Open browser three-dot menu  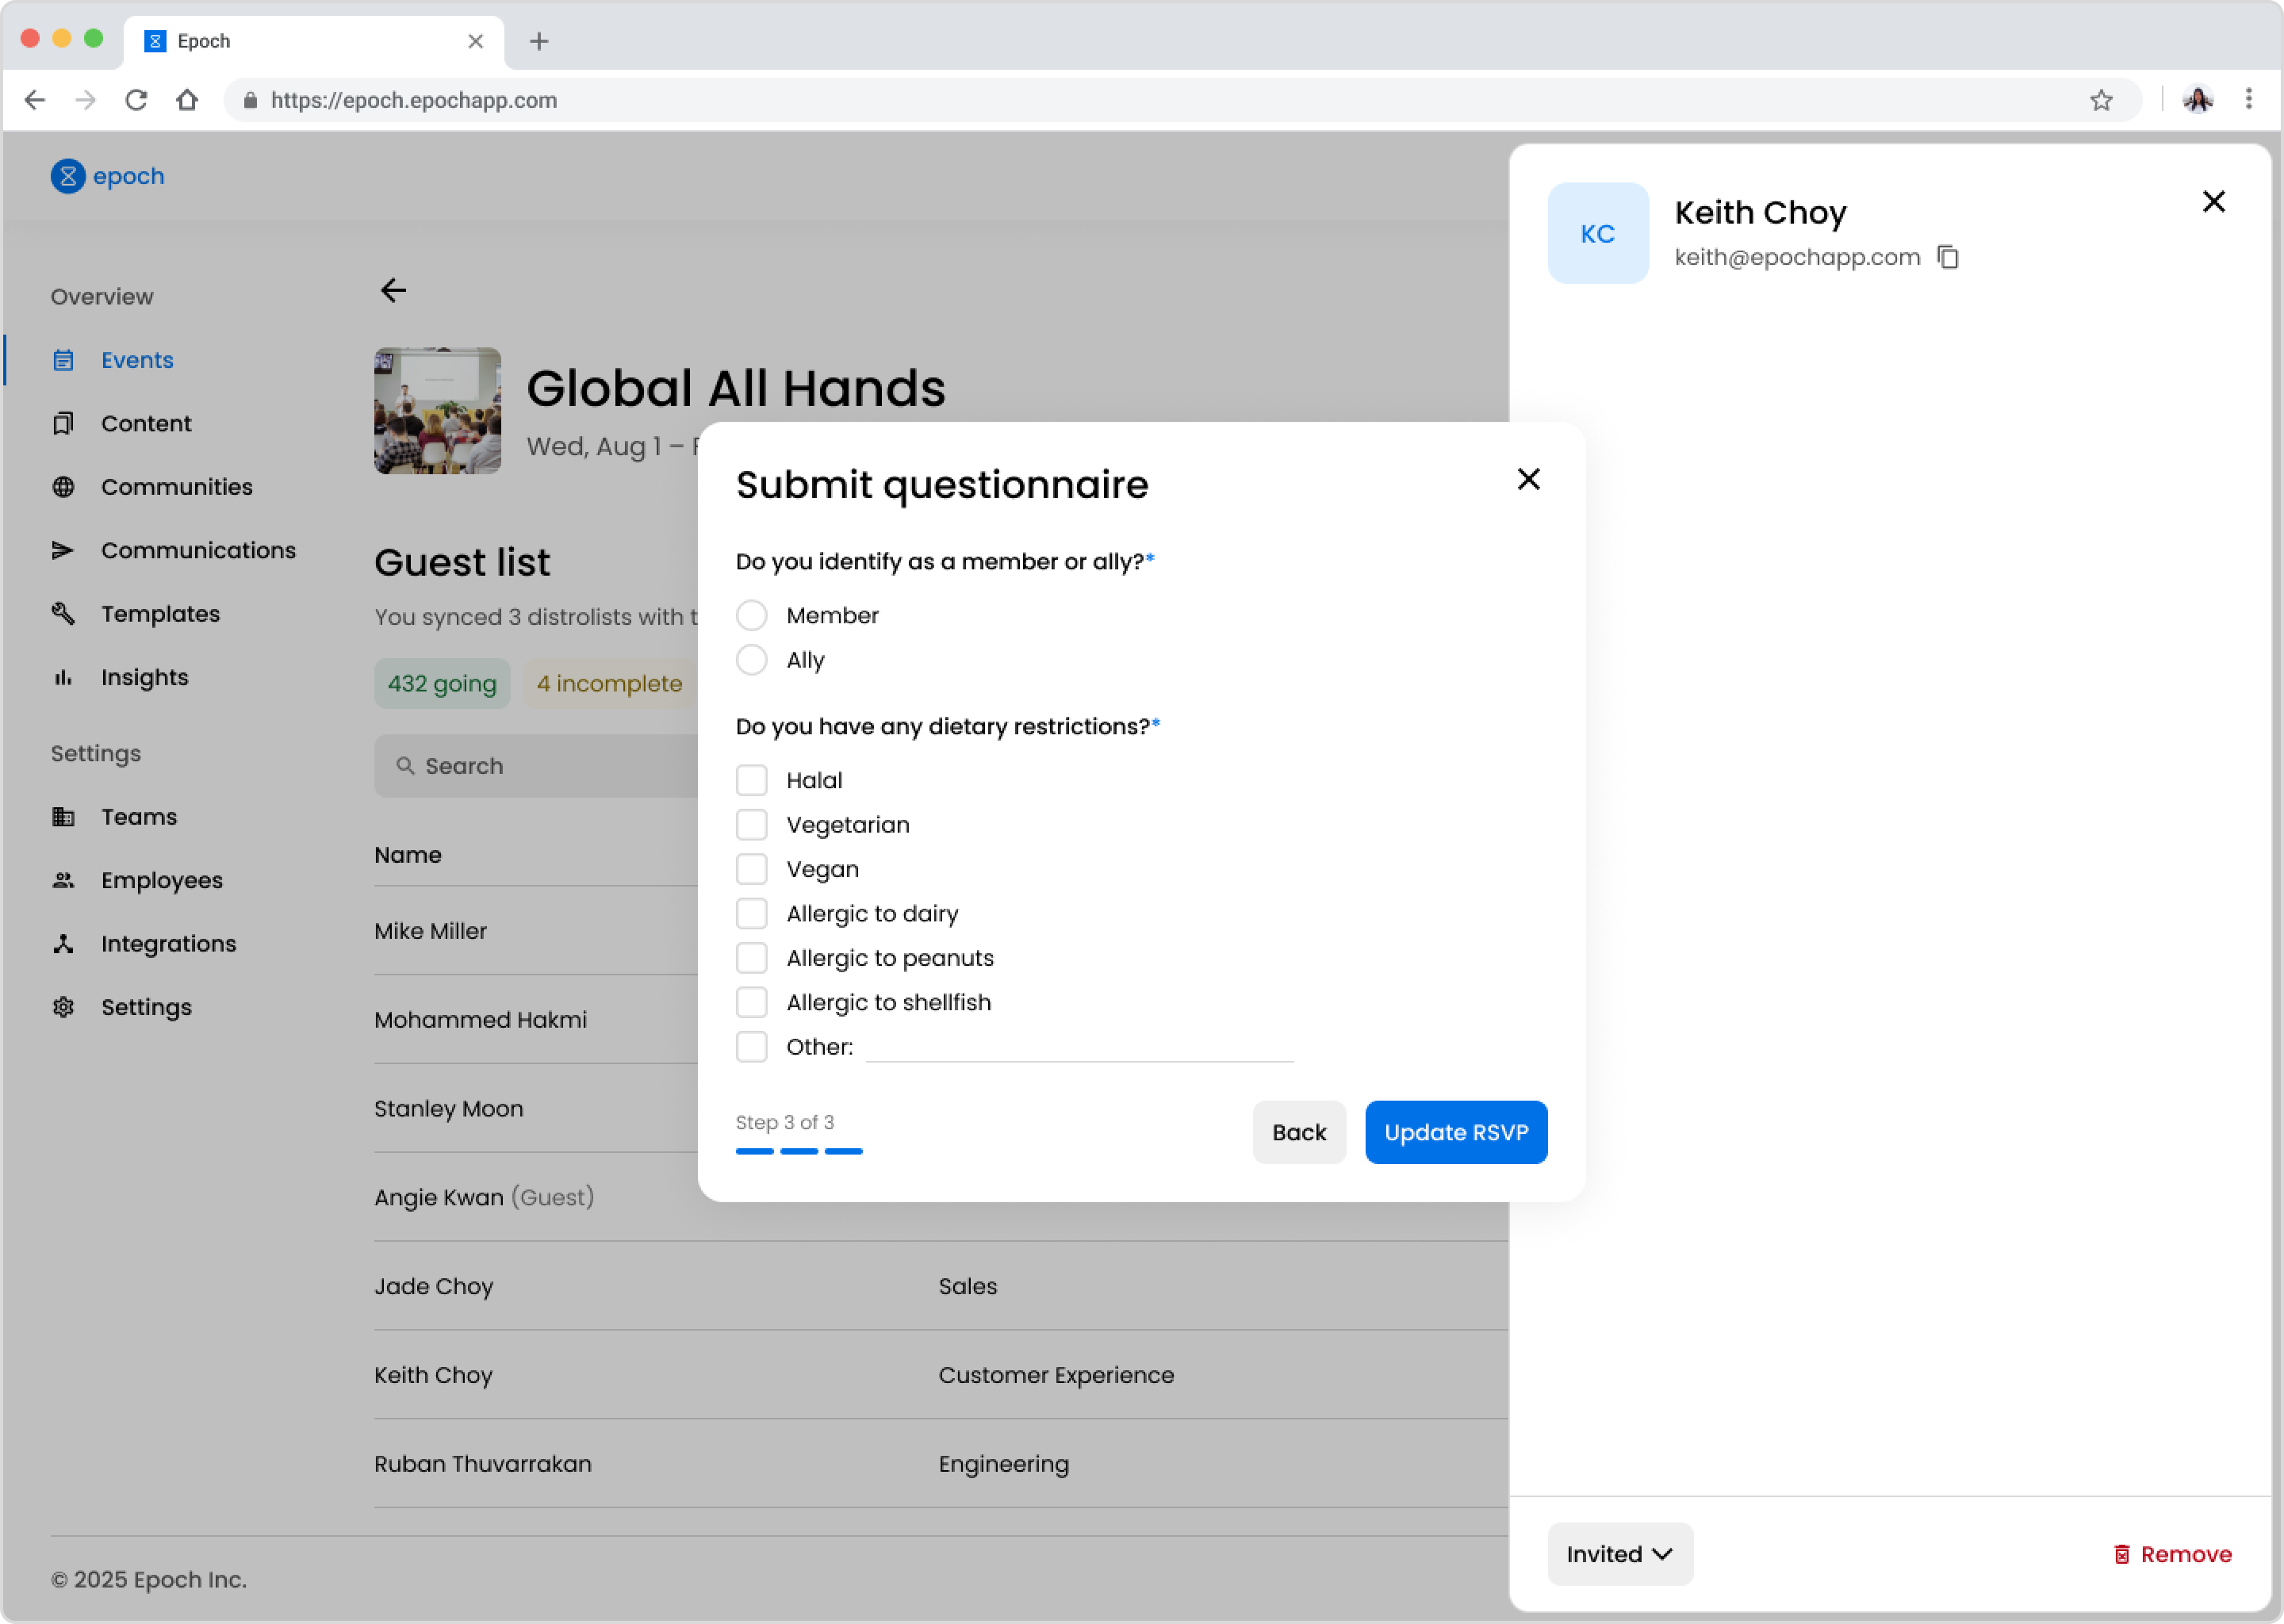click(x=2249, y=99)
